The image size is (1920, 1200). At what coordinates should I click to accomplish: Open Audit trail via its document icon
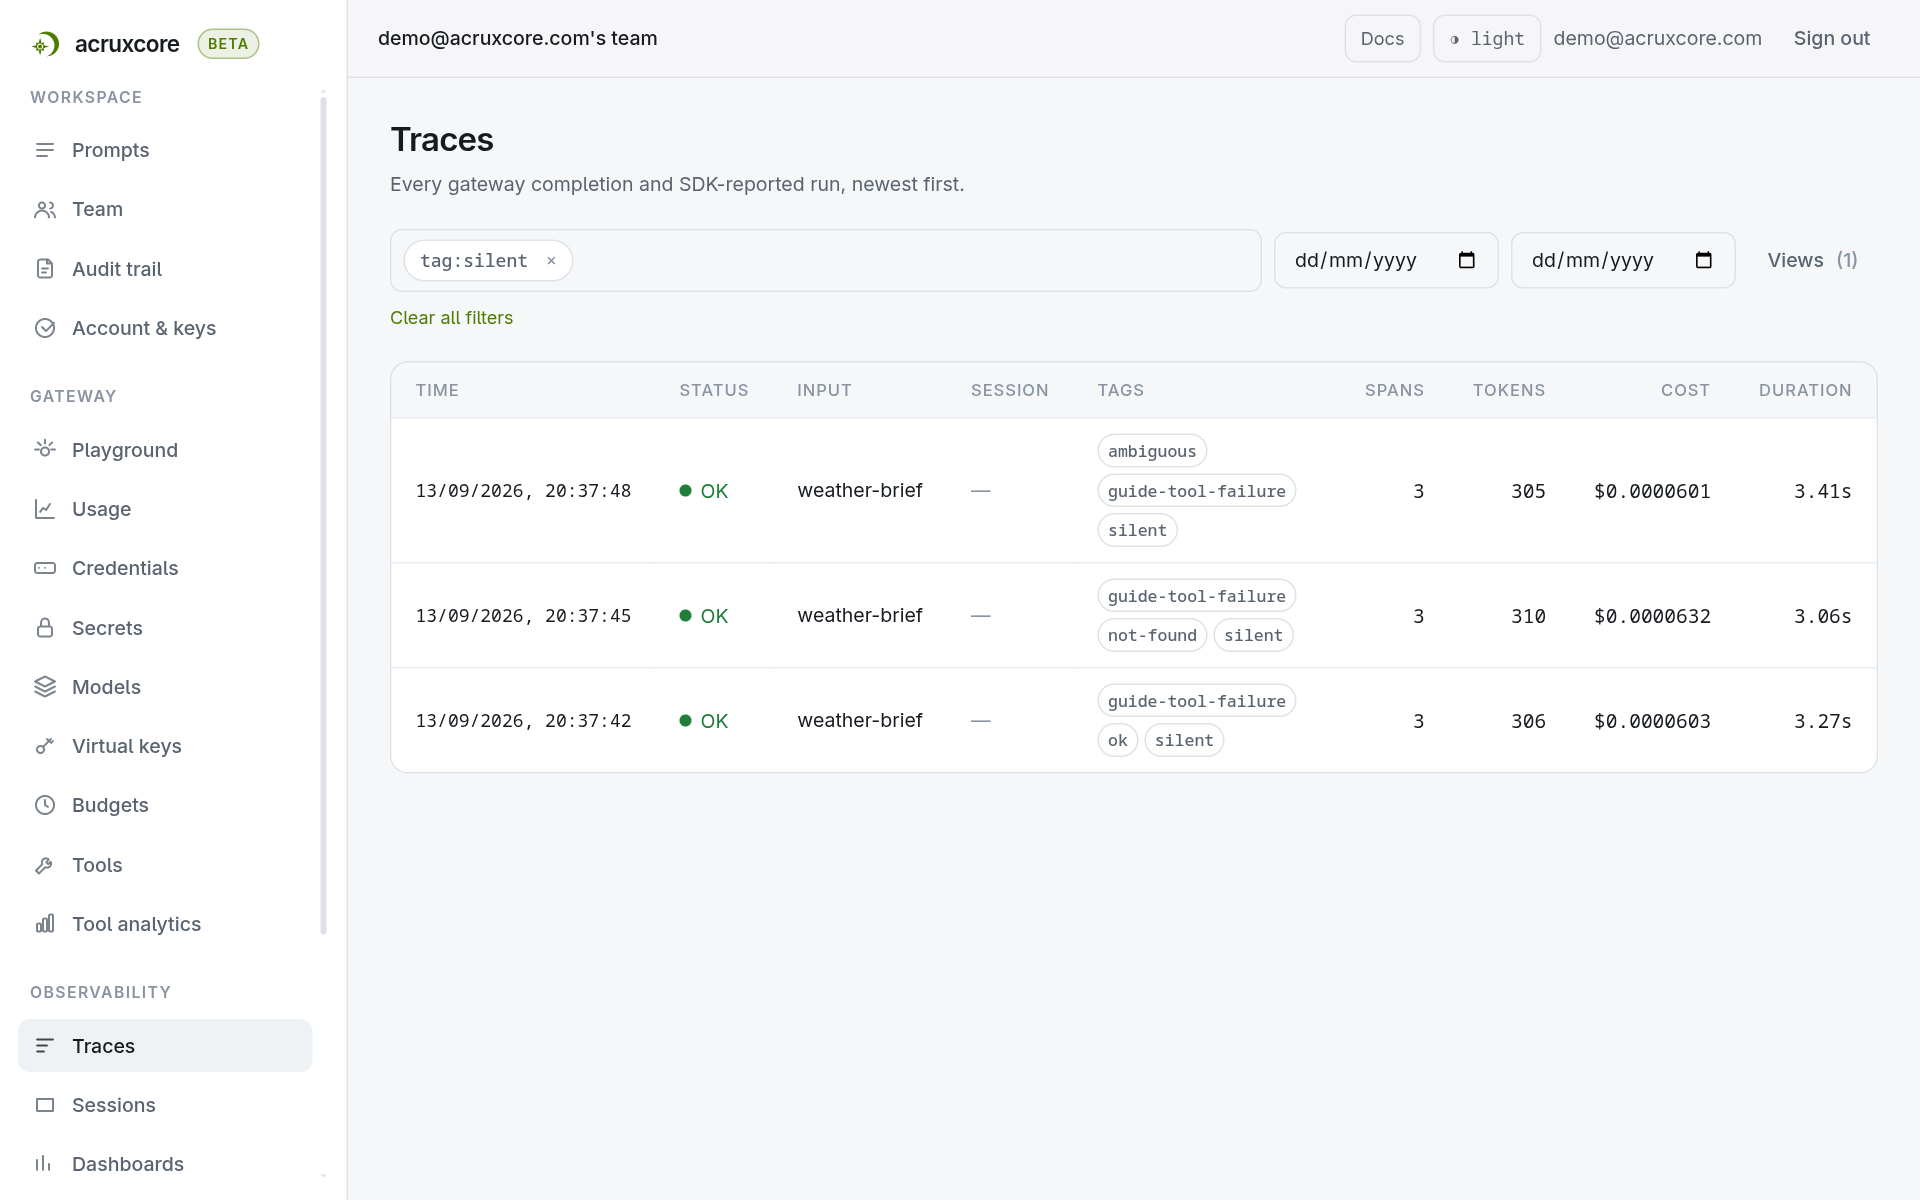(x=45, y=269)
